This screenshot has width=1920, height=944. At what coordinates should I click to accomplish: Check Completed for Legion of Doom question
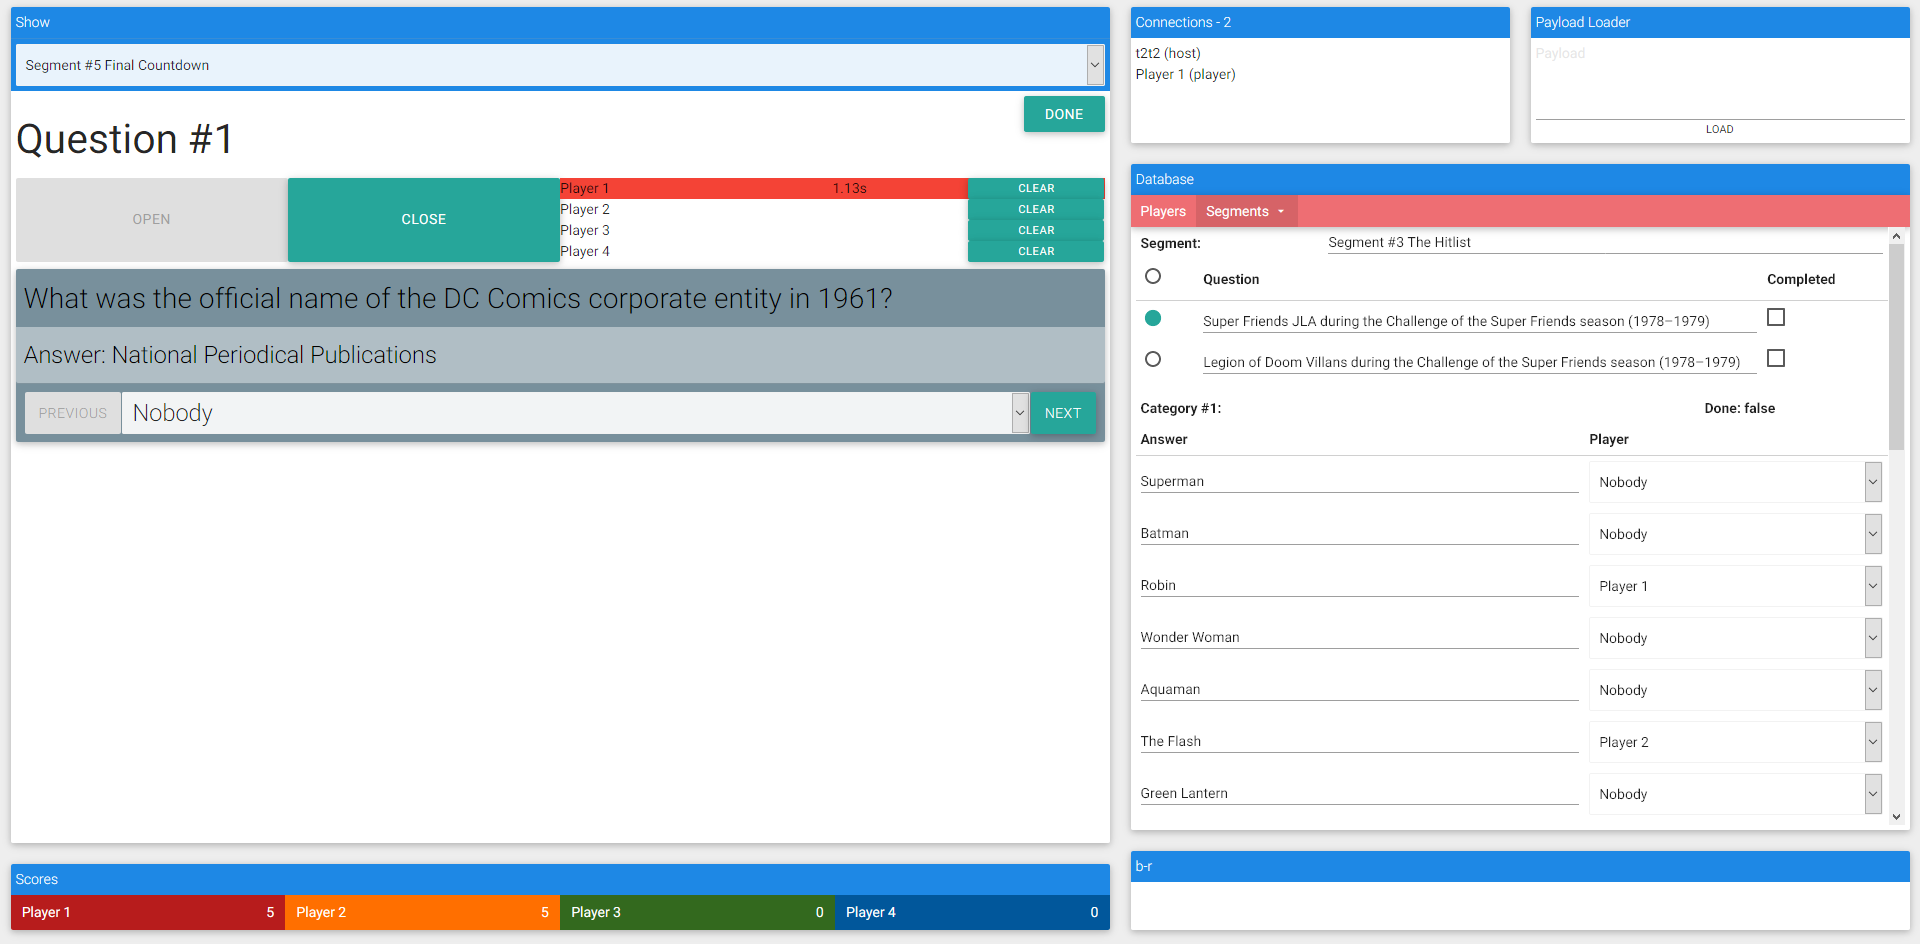coord(1776,358)
